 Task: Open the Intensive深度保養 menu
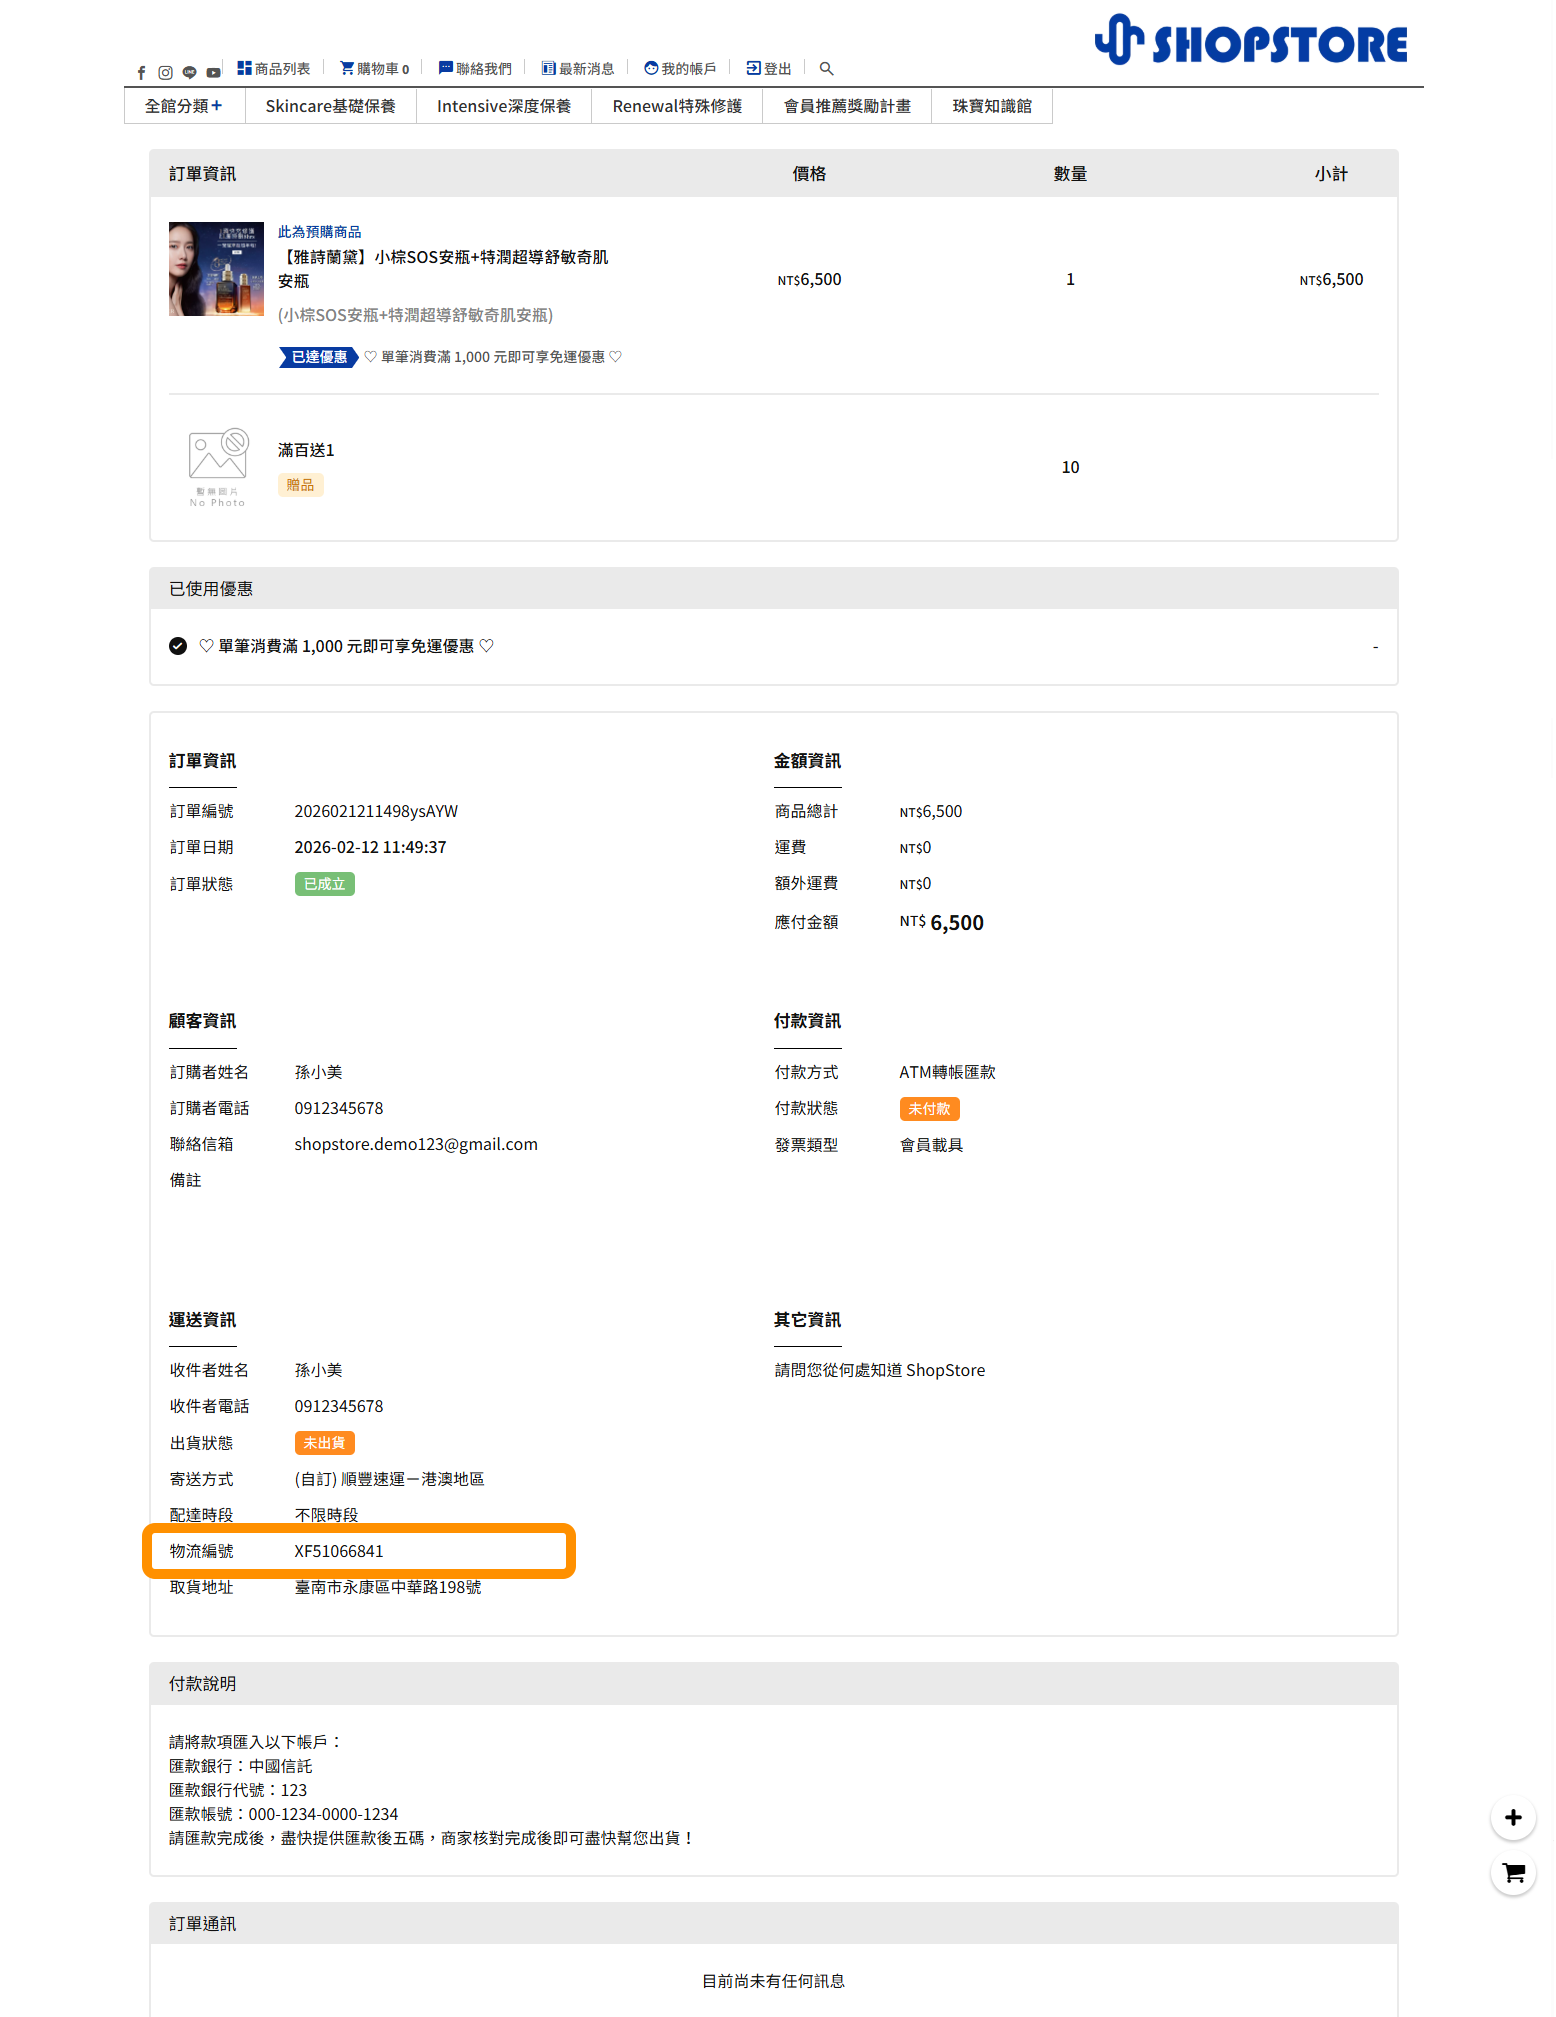pyautogui.click(x=503, y=106)
